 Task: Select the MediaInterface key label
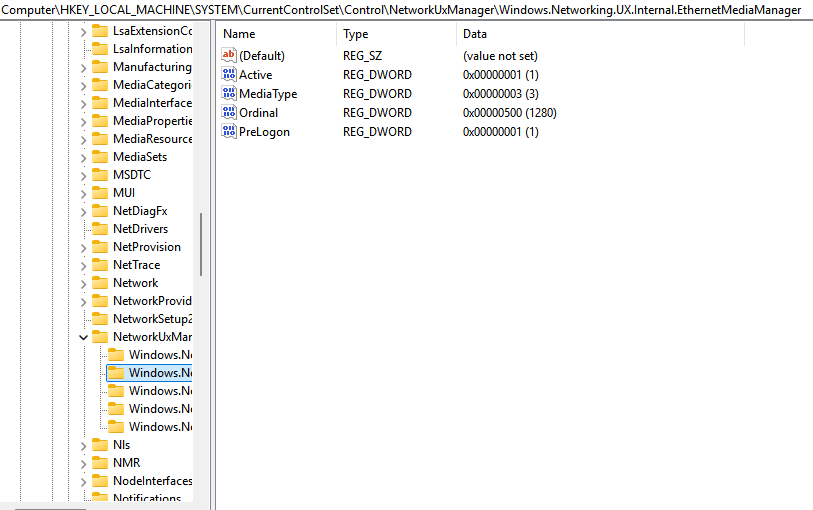152,103
